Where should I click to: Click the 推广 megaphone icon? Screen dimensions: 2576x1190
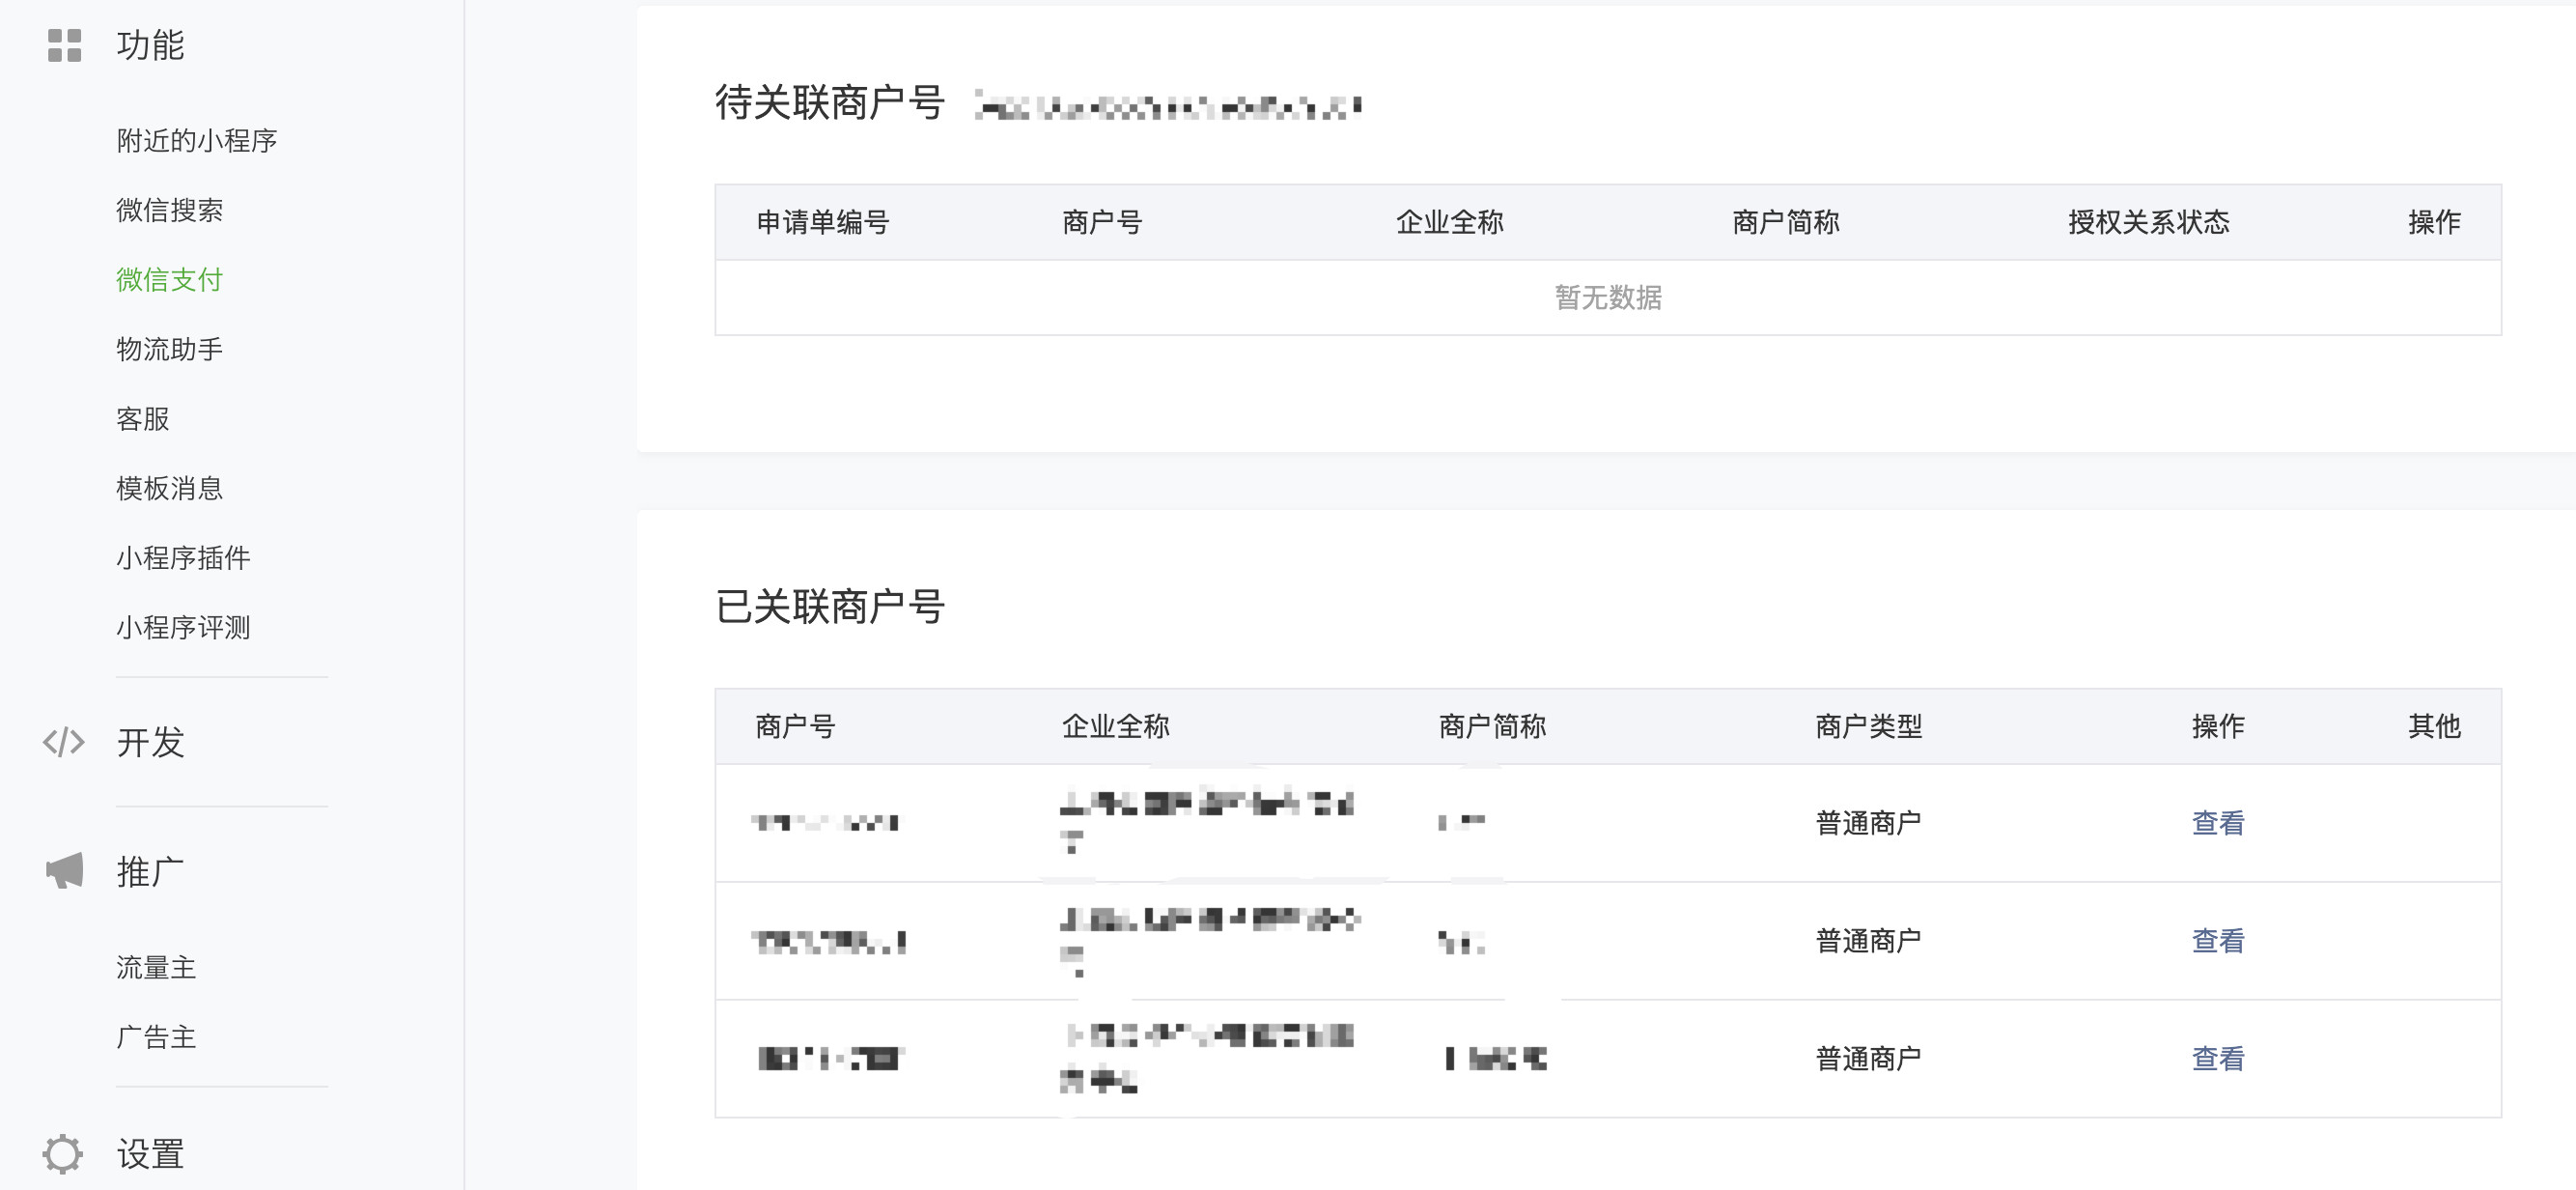[64, 871]
